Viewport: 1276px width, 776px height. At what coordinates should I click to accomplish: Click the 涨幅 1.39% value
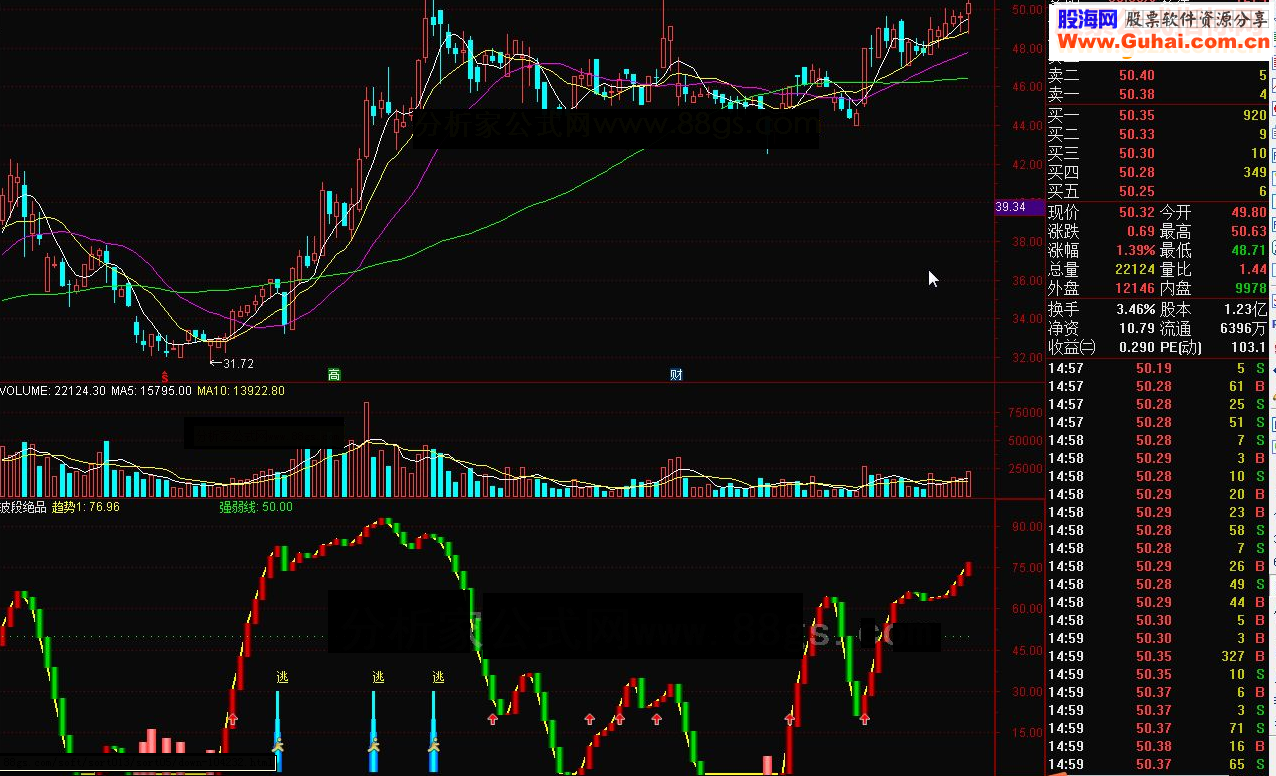1134,250
